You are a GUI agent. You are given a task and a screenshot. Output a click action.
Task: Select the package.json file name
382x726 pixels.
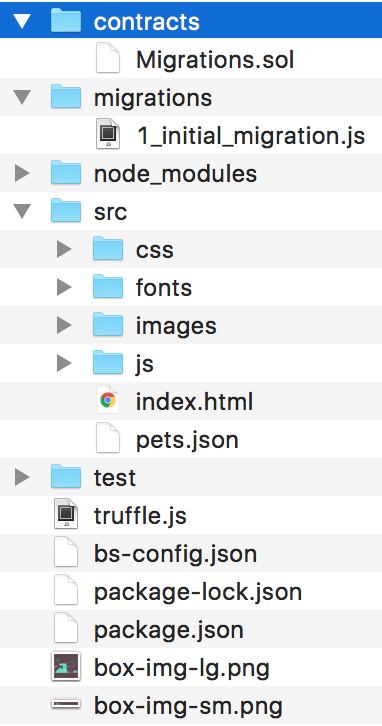169,629
